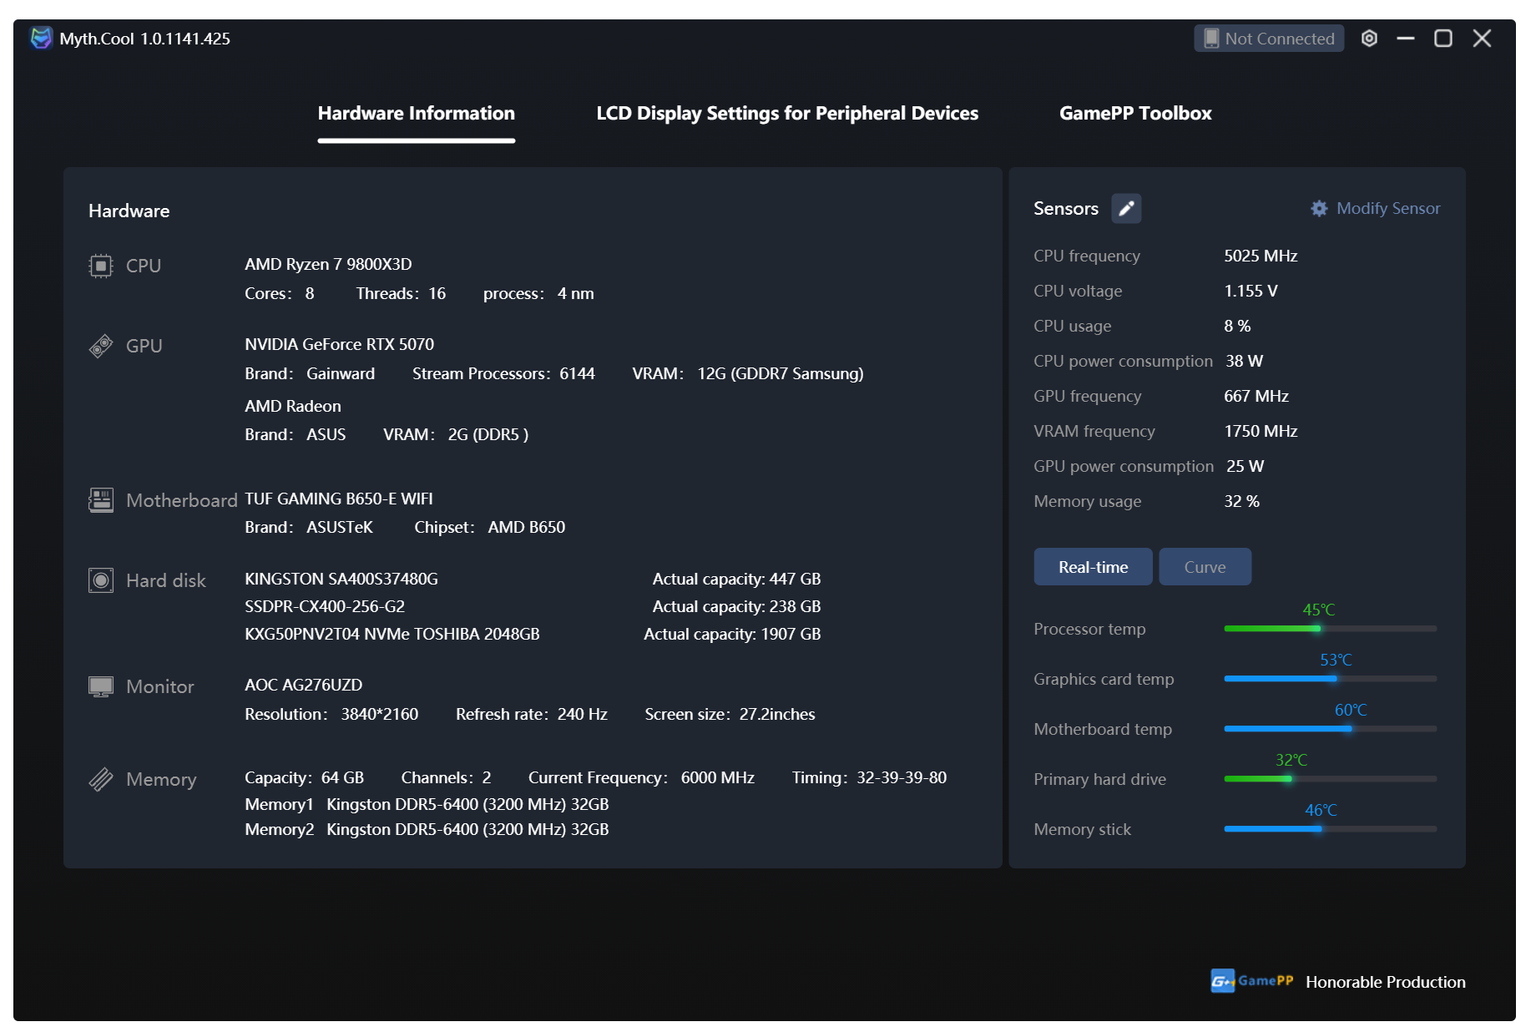
Task: Click the CPU usage value 8 %
Action: pos(1237,326)
